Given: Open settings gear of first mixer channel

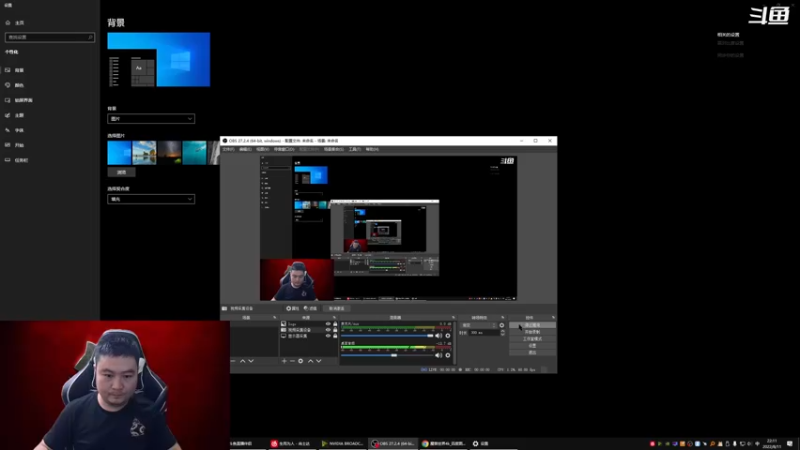Looking at the screenshot, I should pos(448,336).
